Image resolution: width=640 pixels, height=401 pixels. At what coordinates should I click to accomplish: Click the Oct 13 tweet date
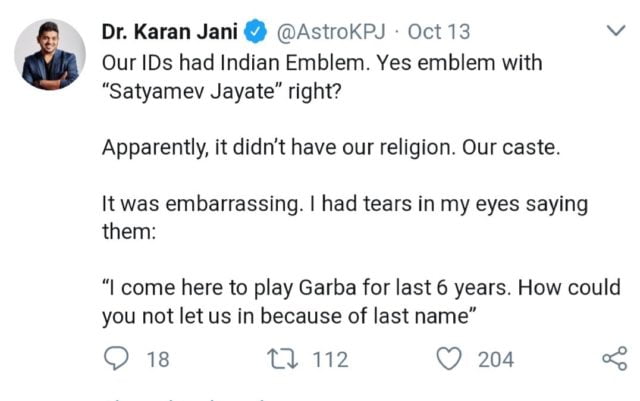(438, 33)
